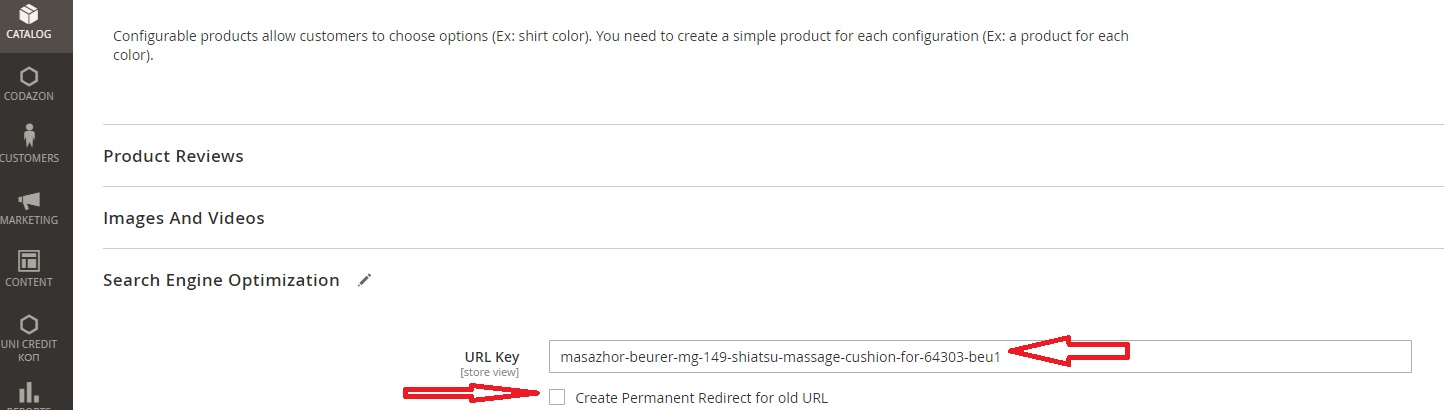This screenshot has height=410, width=1444.
Task: Click the Reports bar chart icon
Action: 29,391
